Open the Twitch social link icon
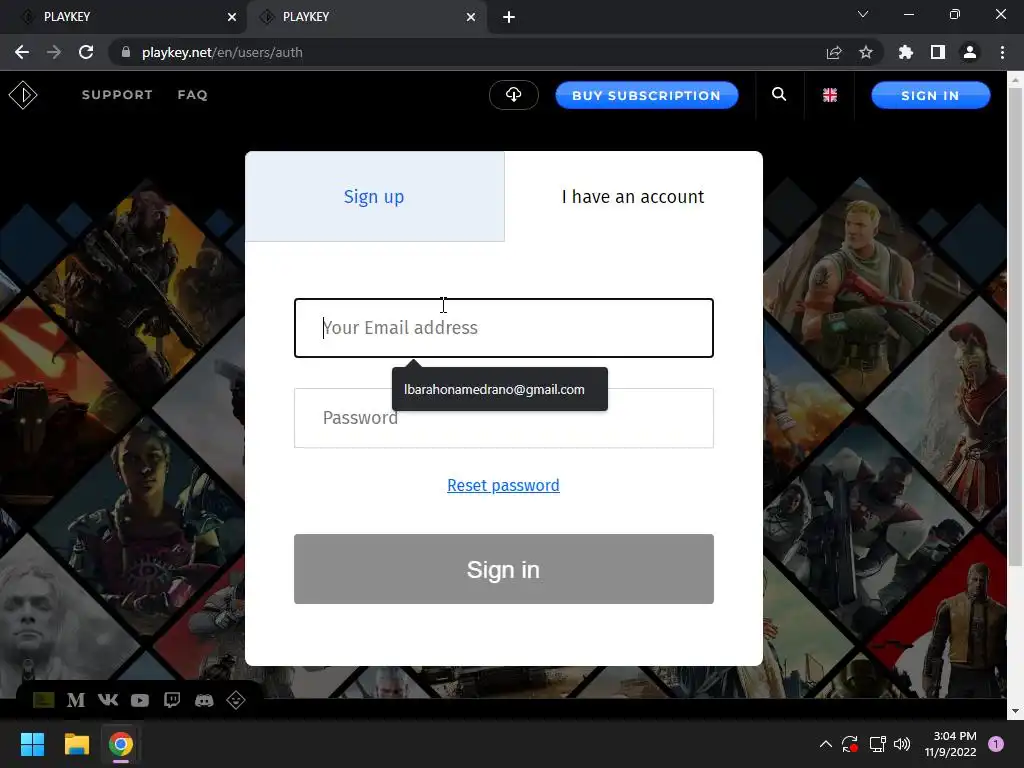The width and height of the screenshot is (1024, 768). tap(172, 700)
